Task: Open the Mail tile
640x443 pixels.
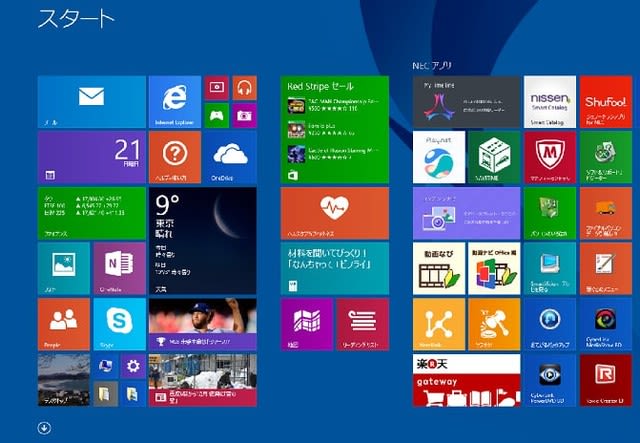Action: 91,102
